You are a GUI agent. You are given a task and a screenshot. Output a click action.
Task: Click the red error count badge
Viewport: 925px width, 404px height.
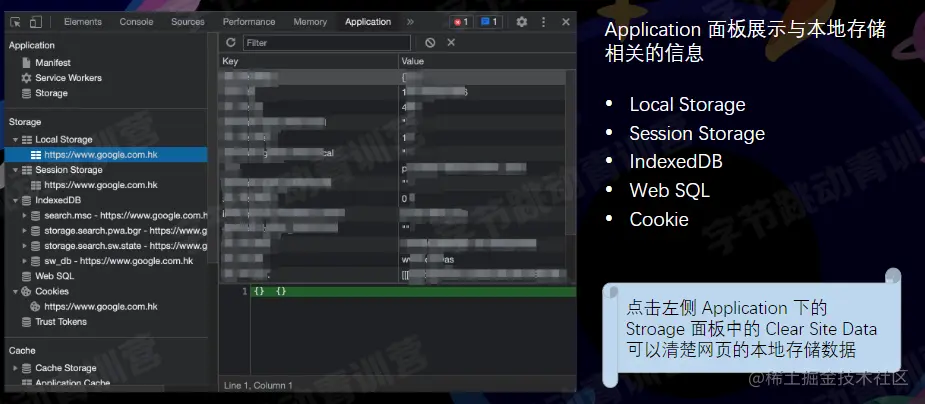(460, 22)
